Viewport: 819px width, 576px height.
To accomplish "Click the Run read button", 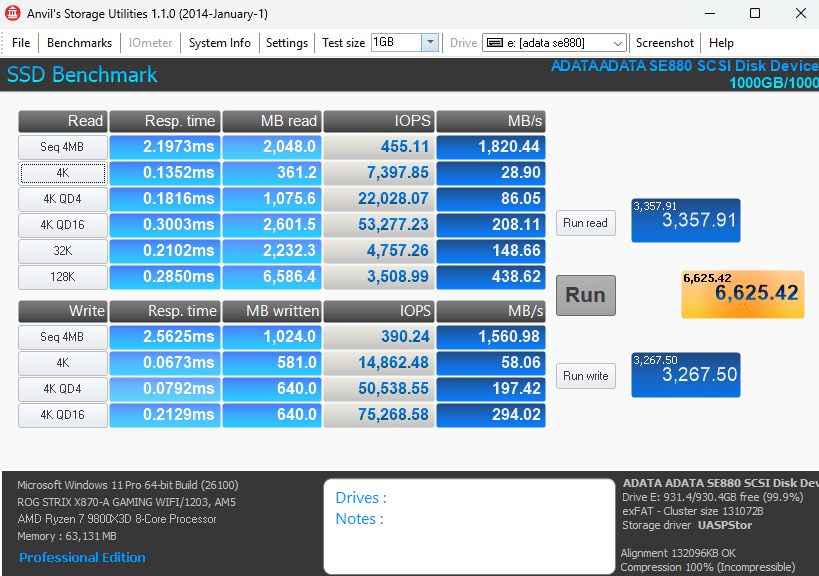I will [585, 223].
